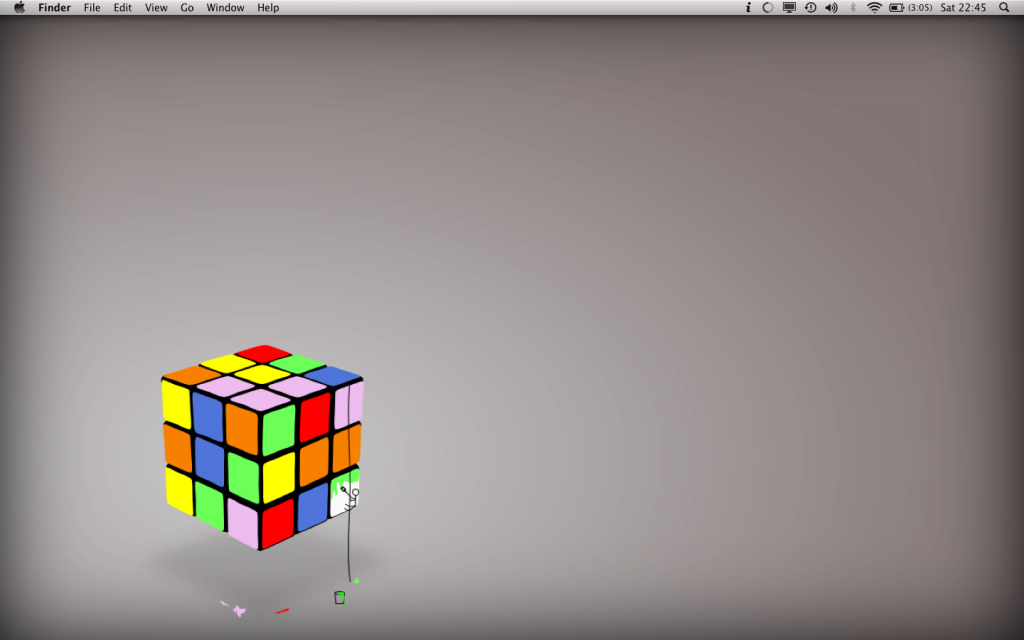Open Spotlight search from the menu bar
The image size is (1024, 640).
click(x=1004, y=8)
